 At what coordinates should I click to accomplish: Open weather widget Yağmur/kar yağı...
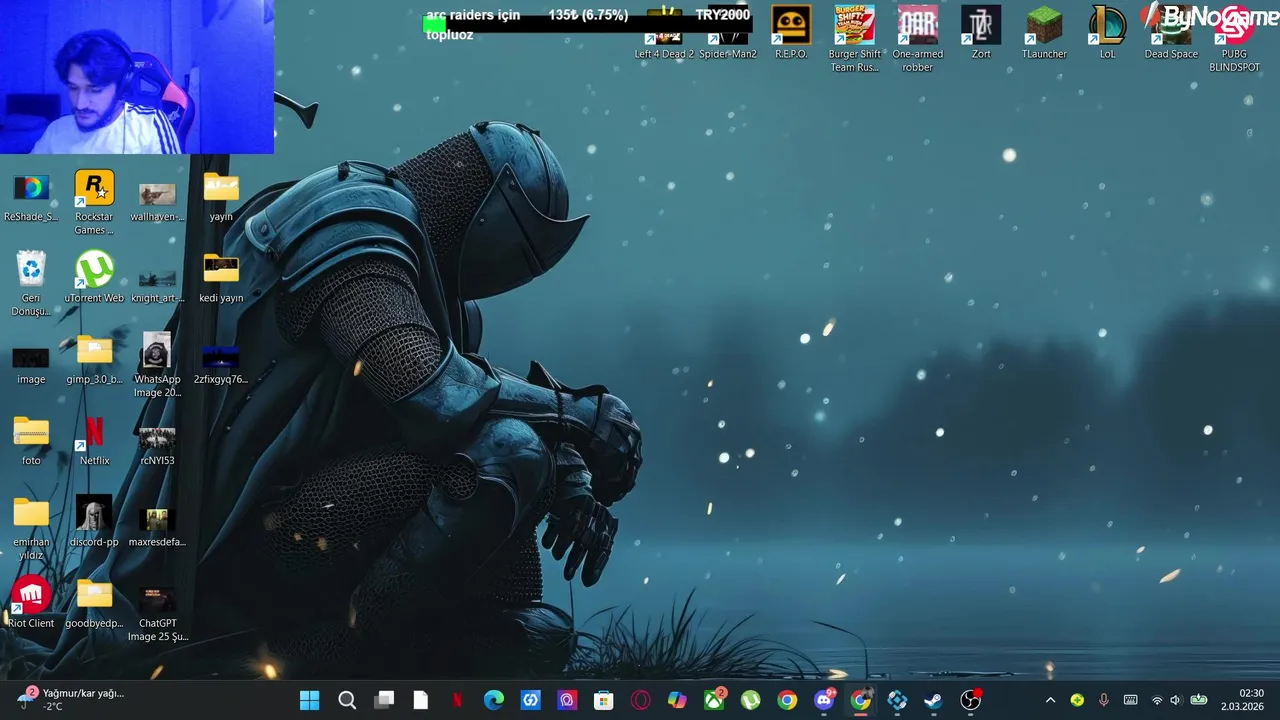(x=70, y=699)
